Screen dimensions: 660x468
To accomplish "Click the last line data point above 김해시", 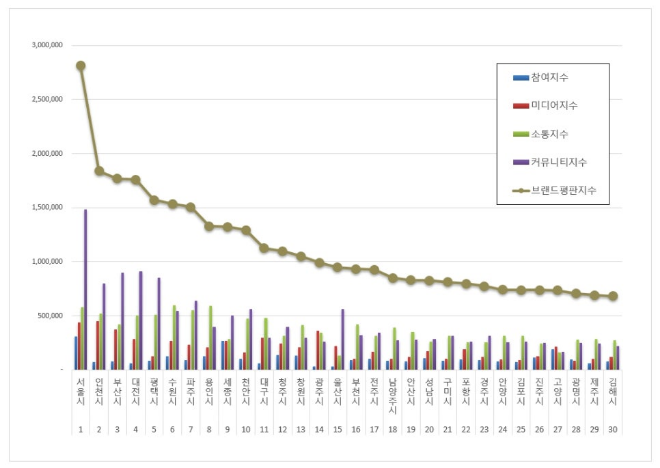I will pyautogui.click(x=612, y=296).
